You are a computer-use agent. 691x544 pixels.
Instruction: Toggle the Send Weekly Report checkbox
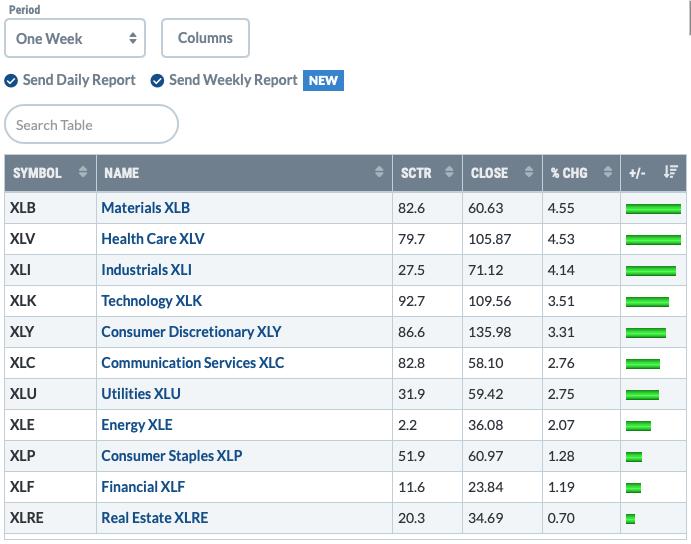[157, 81]
